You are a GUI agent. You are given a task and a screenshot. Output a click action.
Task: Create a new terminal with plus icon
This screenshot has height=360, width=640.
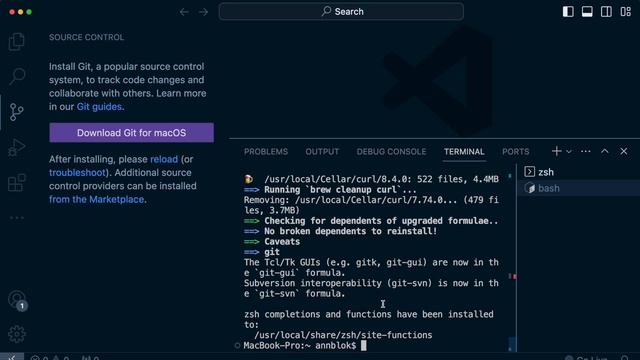click(556, 151)
